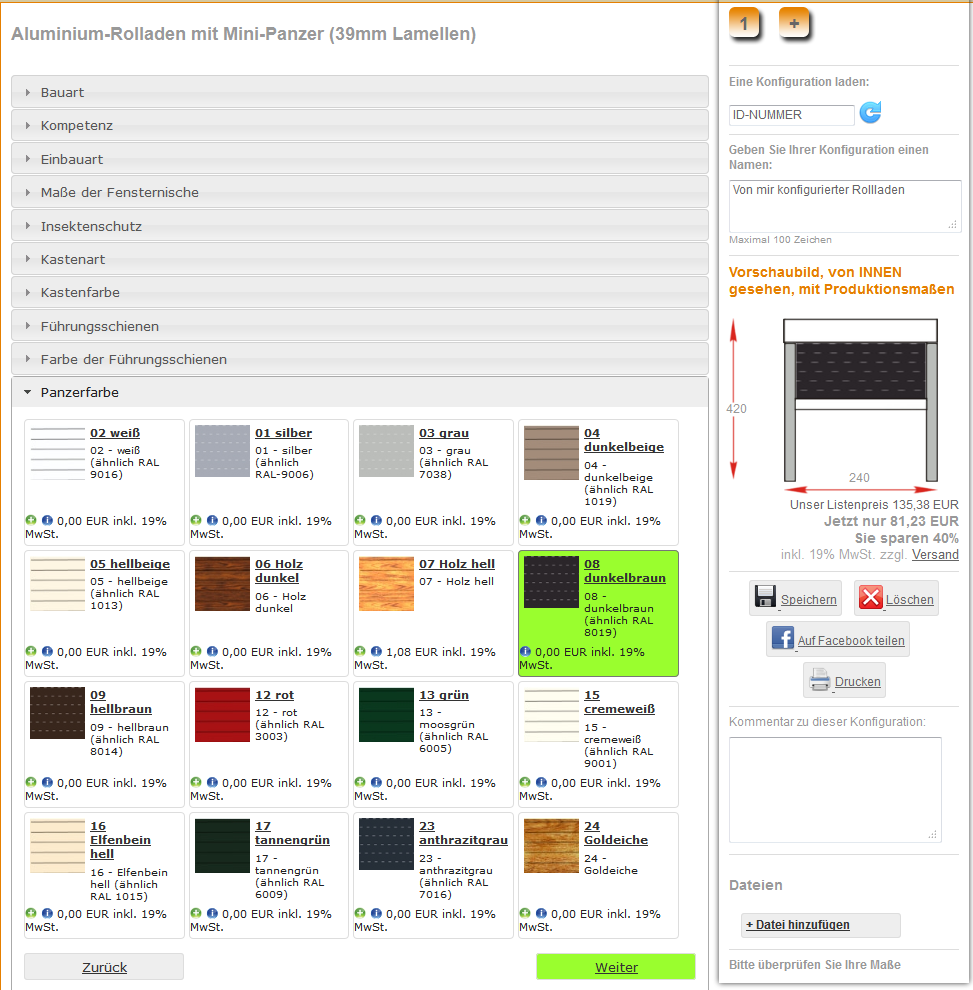Click blue info icon for 04 dunkelbeige

541,520
